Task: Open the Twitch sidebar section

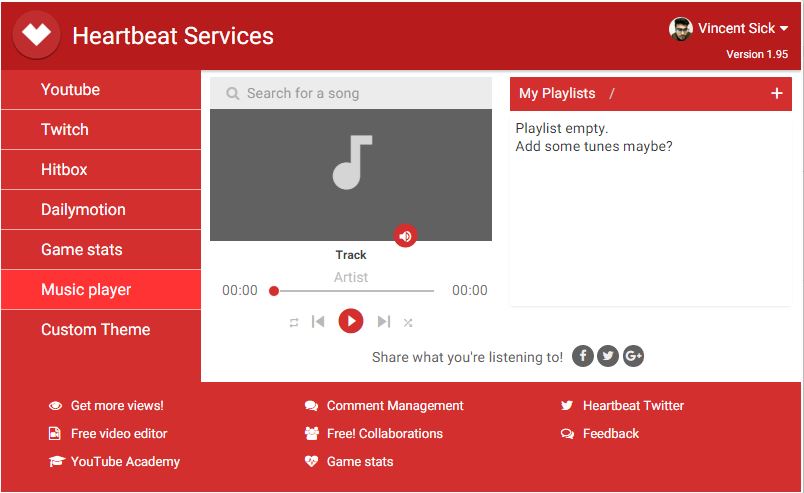Action: pos(101,130)
